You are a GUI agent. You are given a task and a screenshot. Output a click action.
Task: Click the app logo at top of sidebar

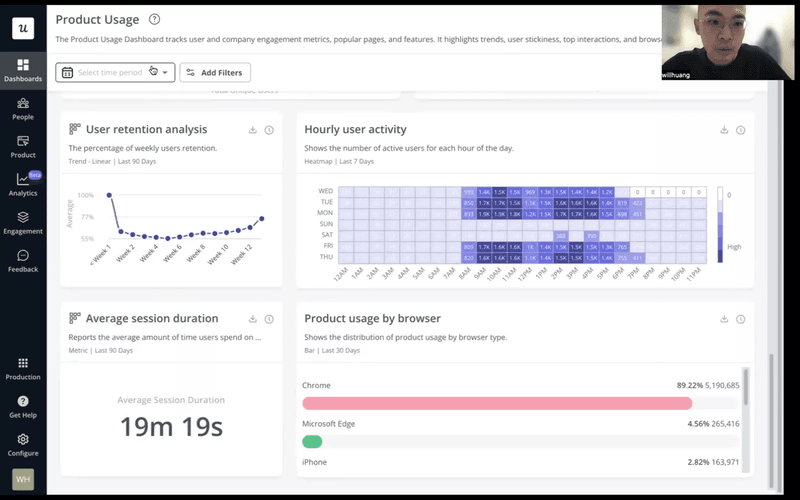point(22,28)
